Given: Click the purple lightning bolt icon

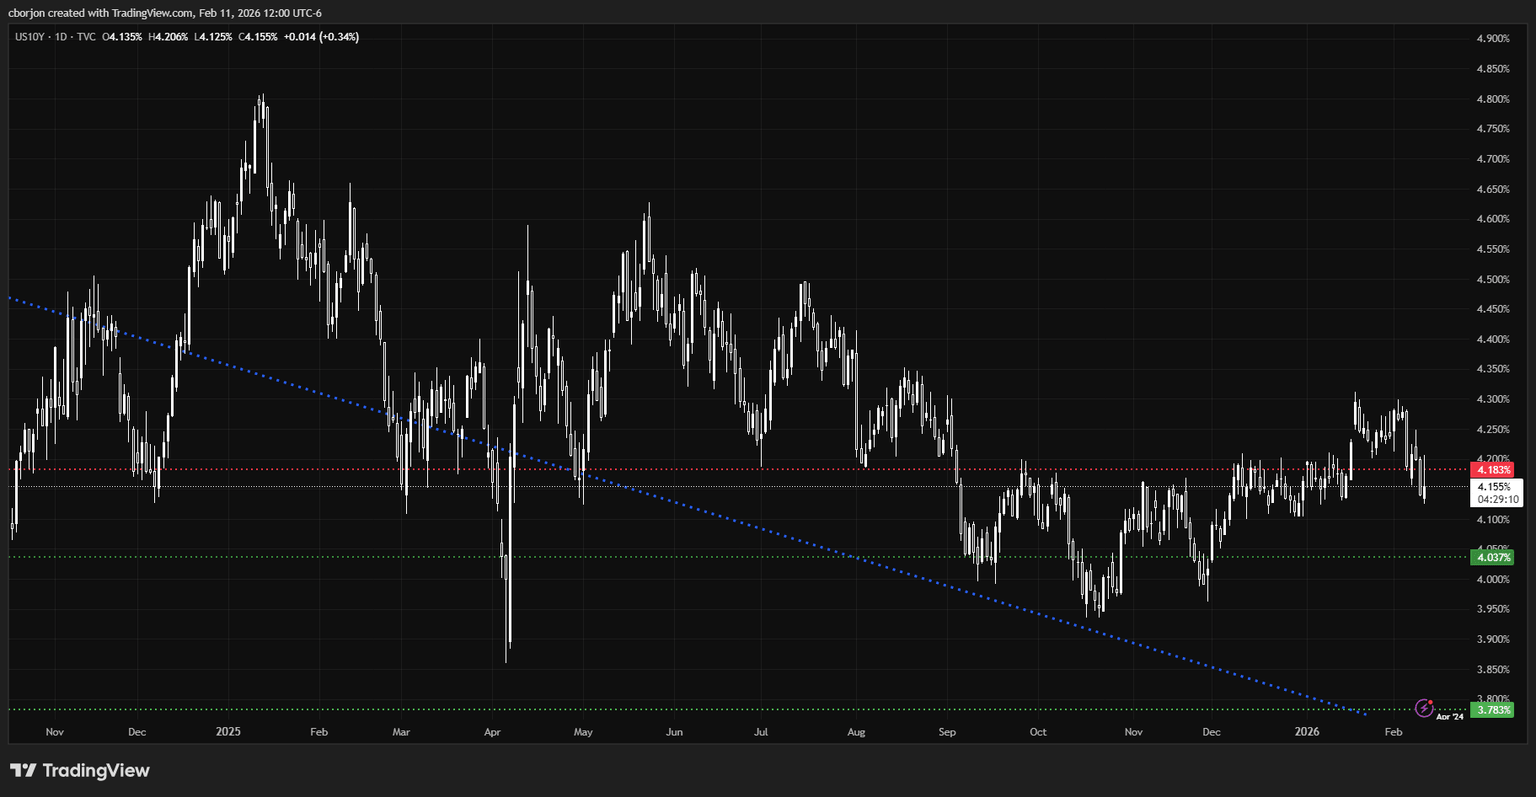Looking at the screenshot, I should (x=1424, y=708).
